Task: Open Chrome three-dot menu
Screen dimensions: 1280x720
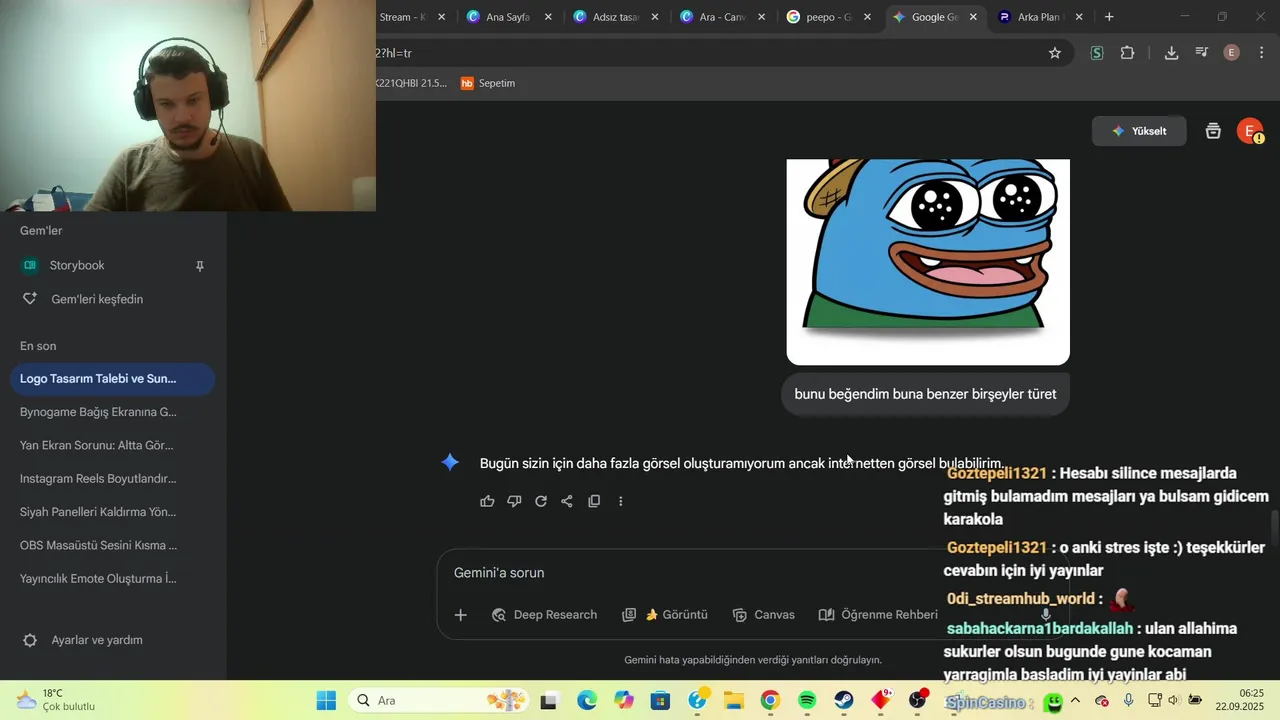Action: tap(1261, 53)
